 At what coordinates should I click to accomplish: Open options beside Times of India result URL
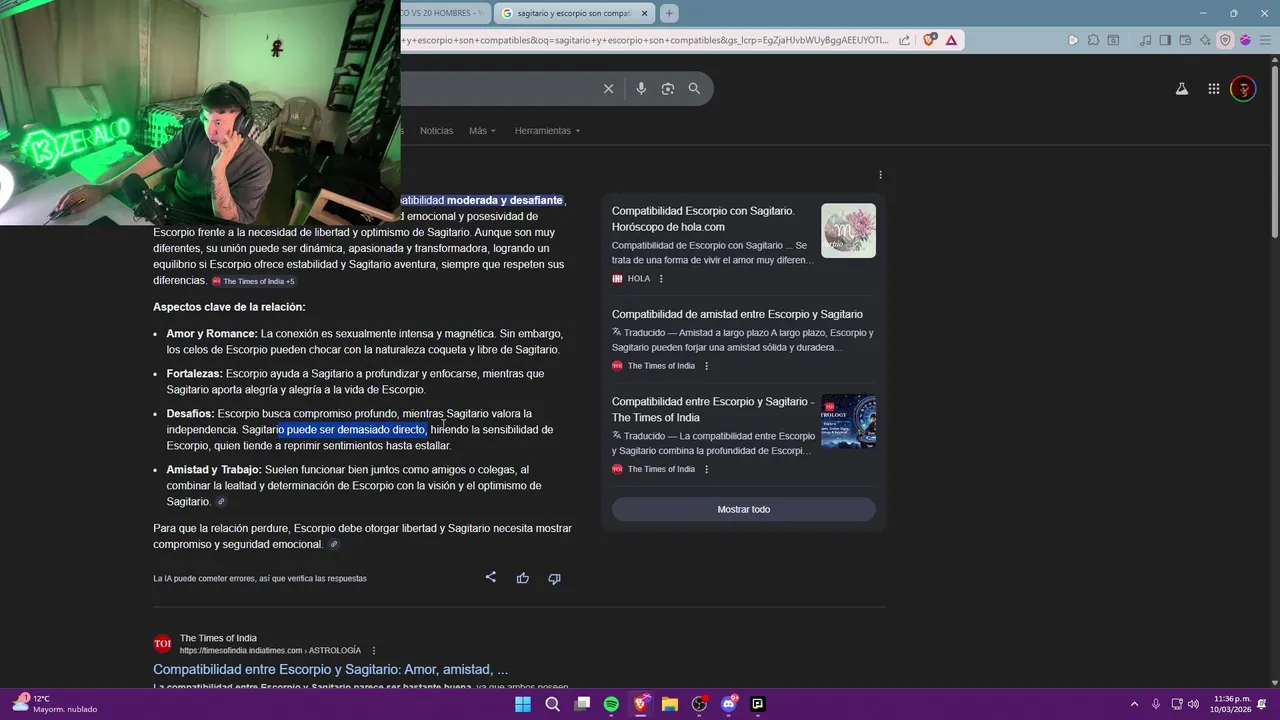coord(374,650)
